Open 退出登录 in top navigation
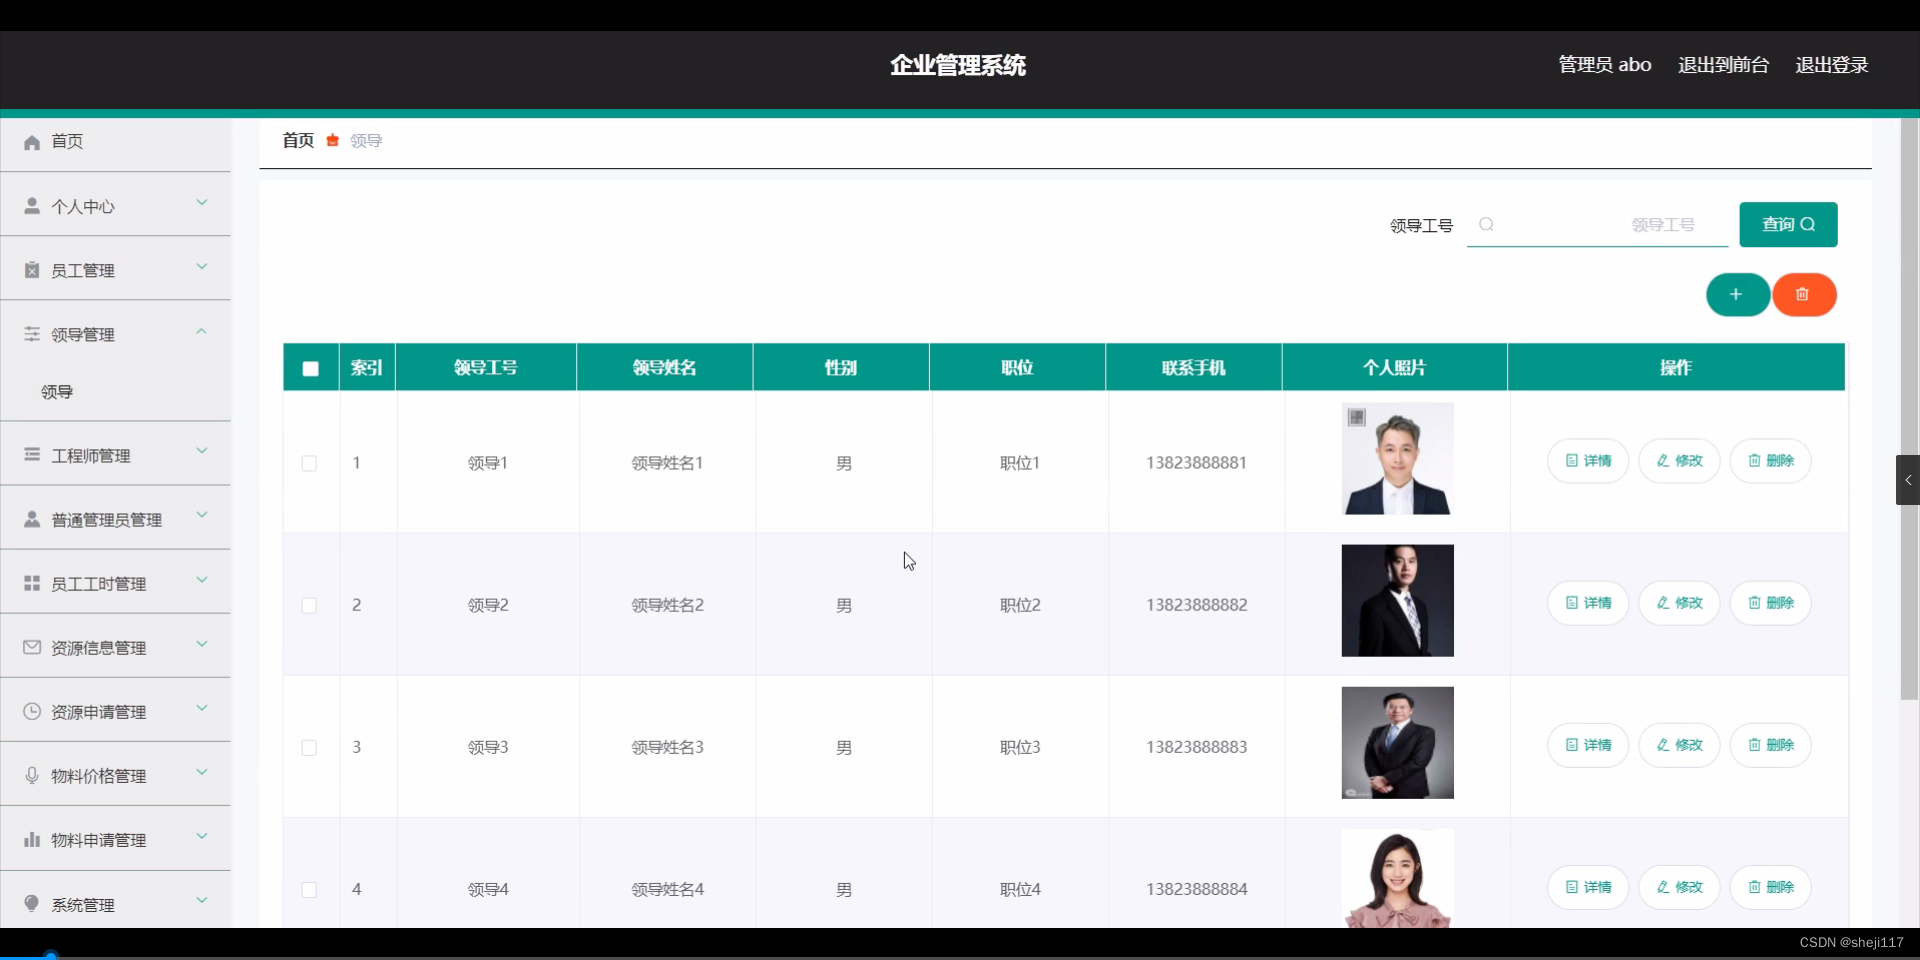 pos(1832,64)
